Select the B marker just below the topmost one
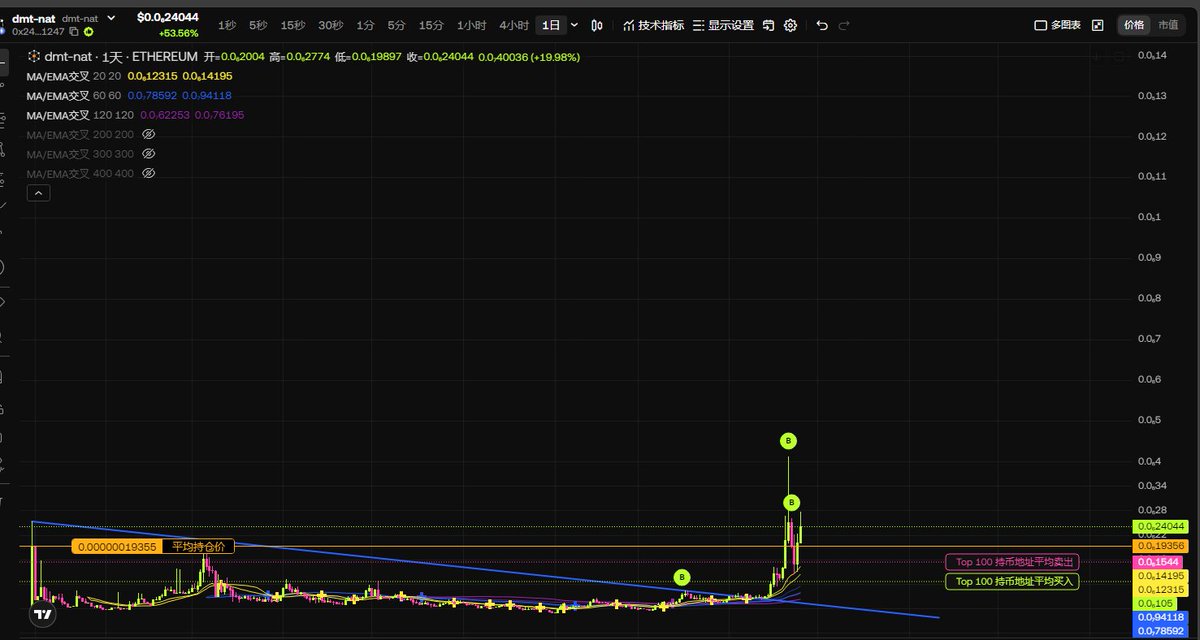This screenshot has height=640, width=1200. coord(791,502)
